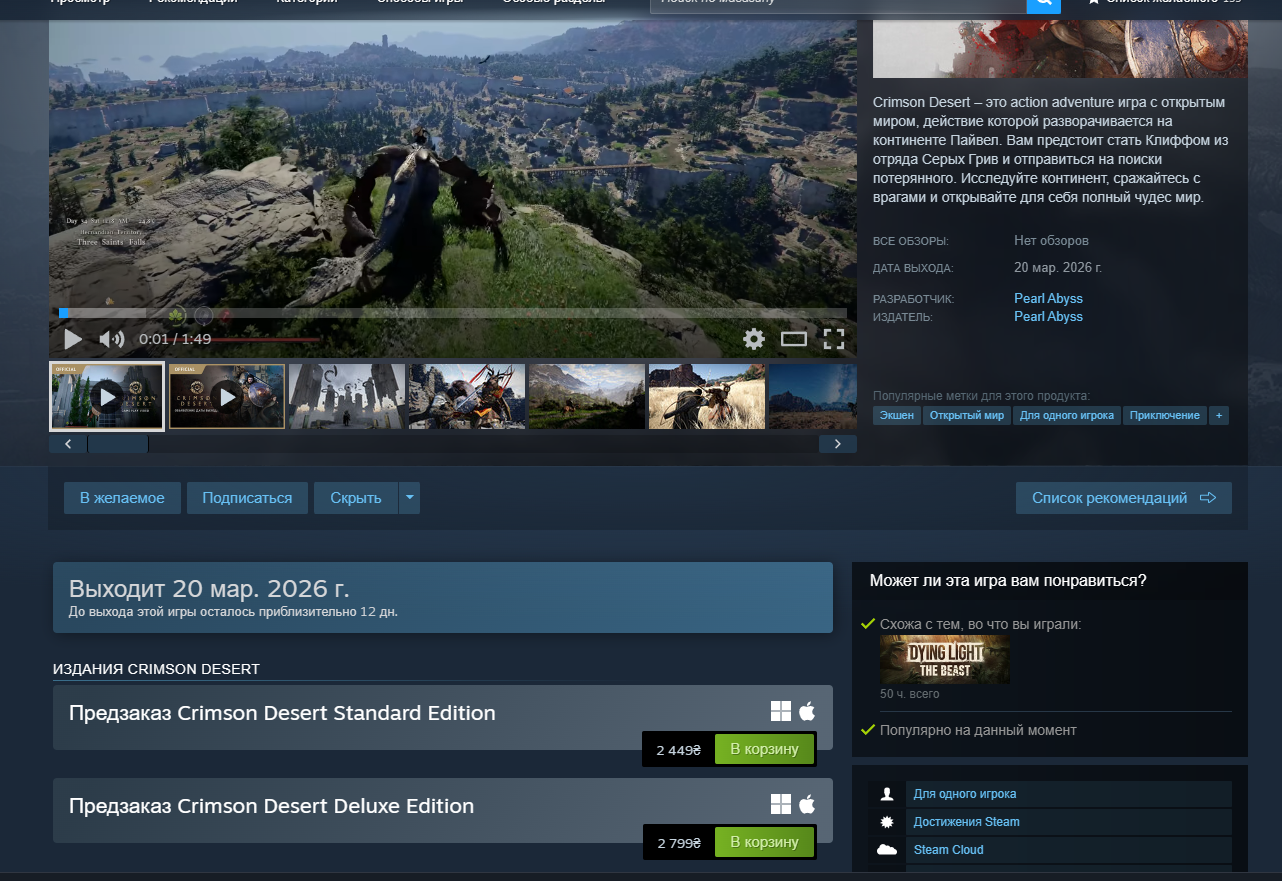Open Для одного игрока feature link
The height and width of the screenshot is (881, 1282).
click(965, 794)
